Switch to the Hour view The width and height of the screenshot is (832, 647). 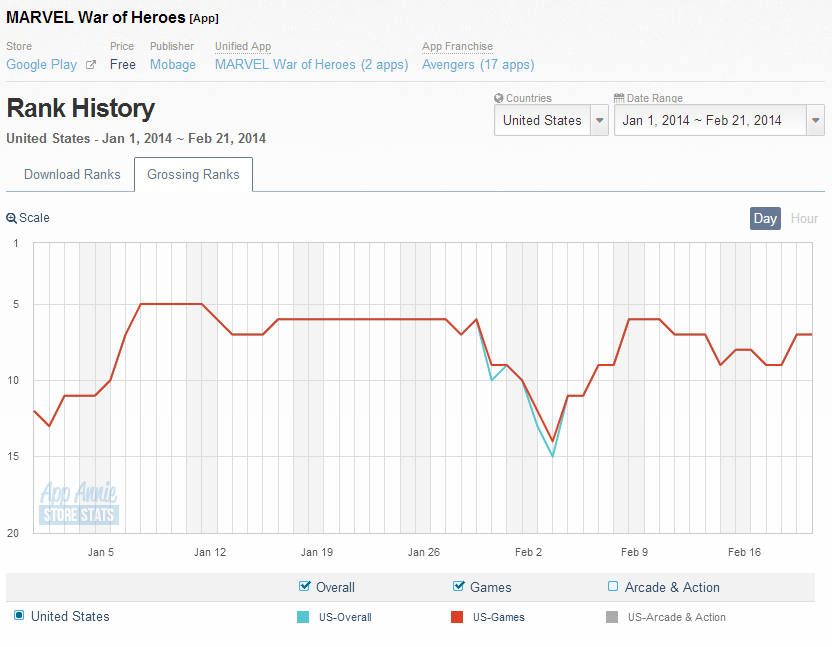coord(804,219)
